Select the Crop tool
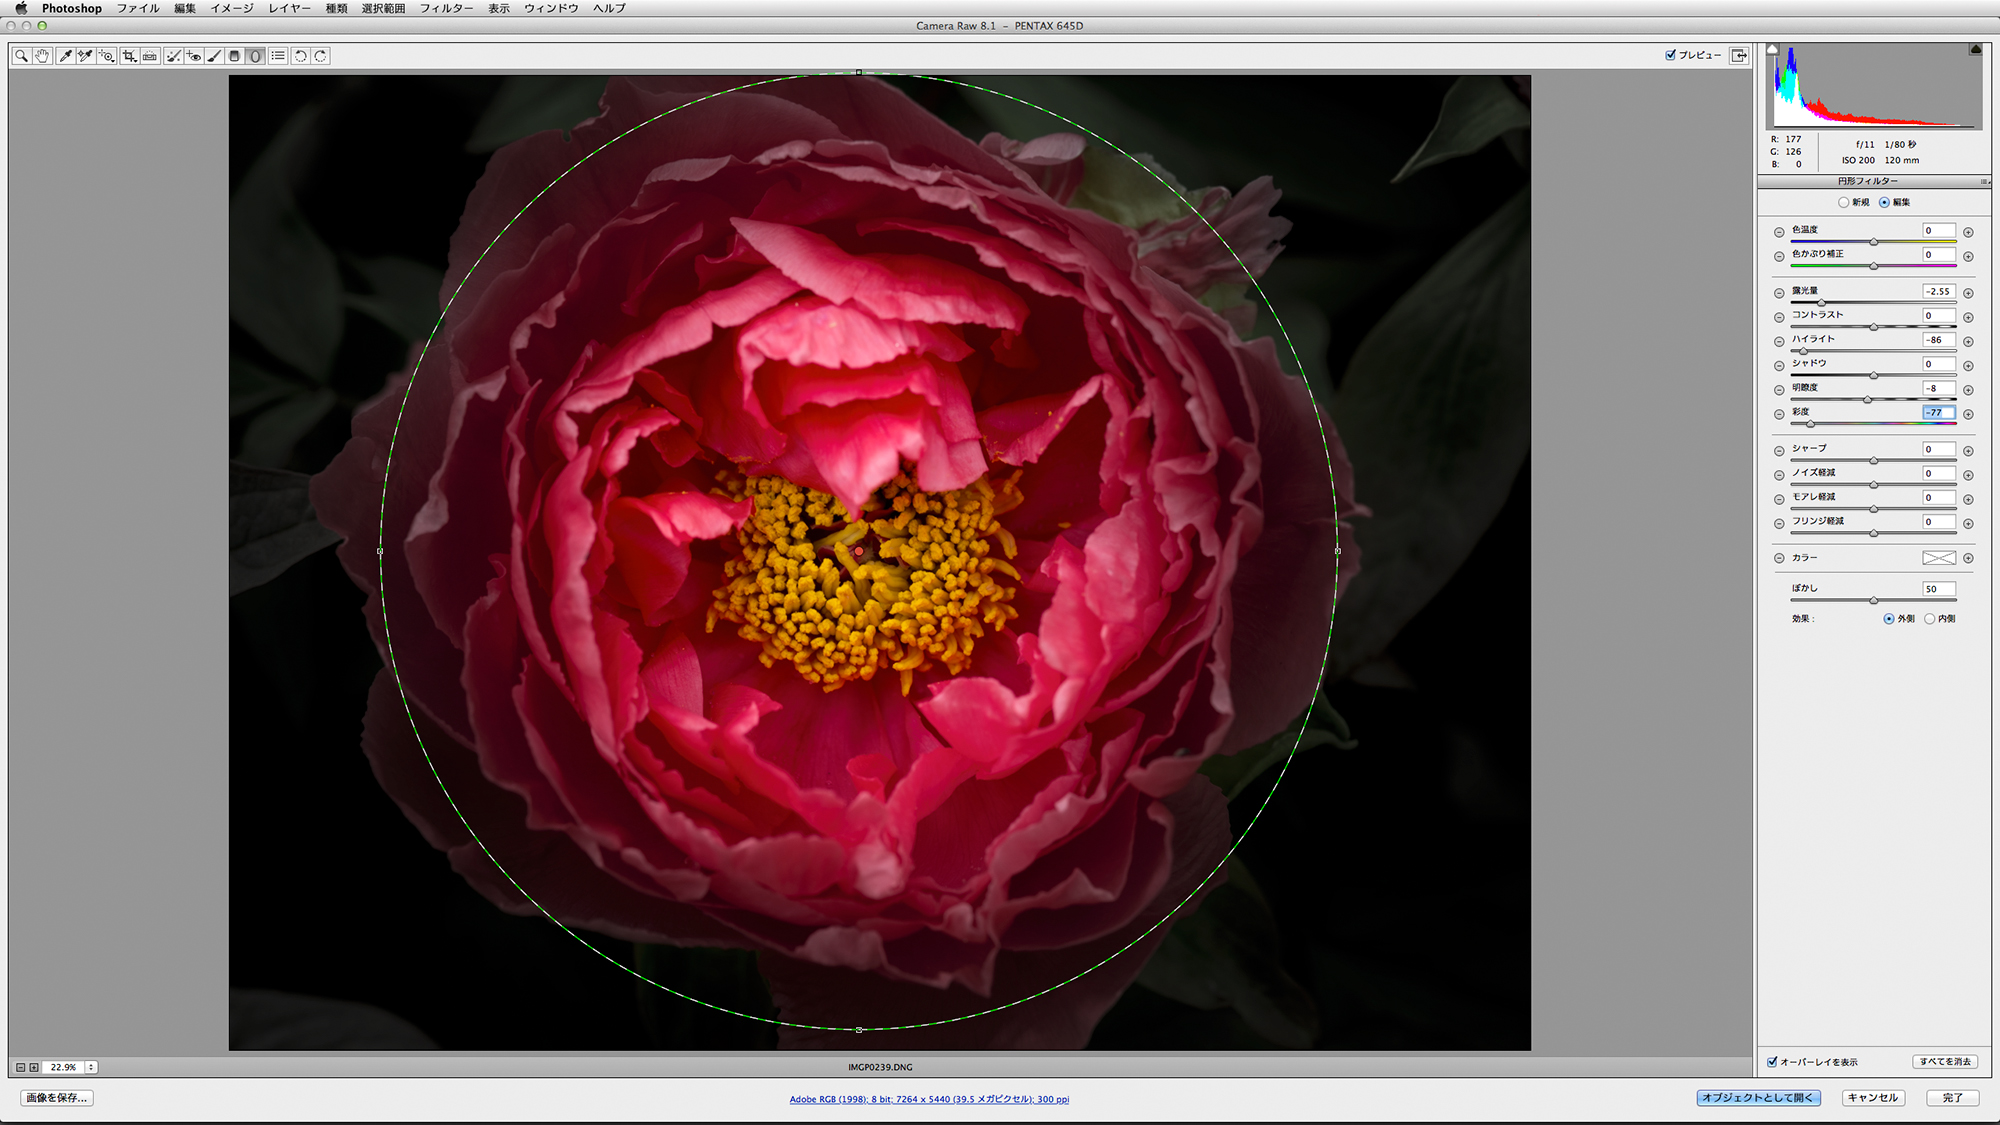Viewport: 2000px width, 1125px height. (129, 56)
